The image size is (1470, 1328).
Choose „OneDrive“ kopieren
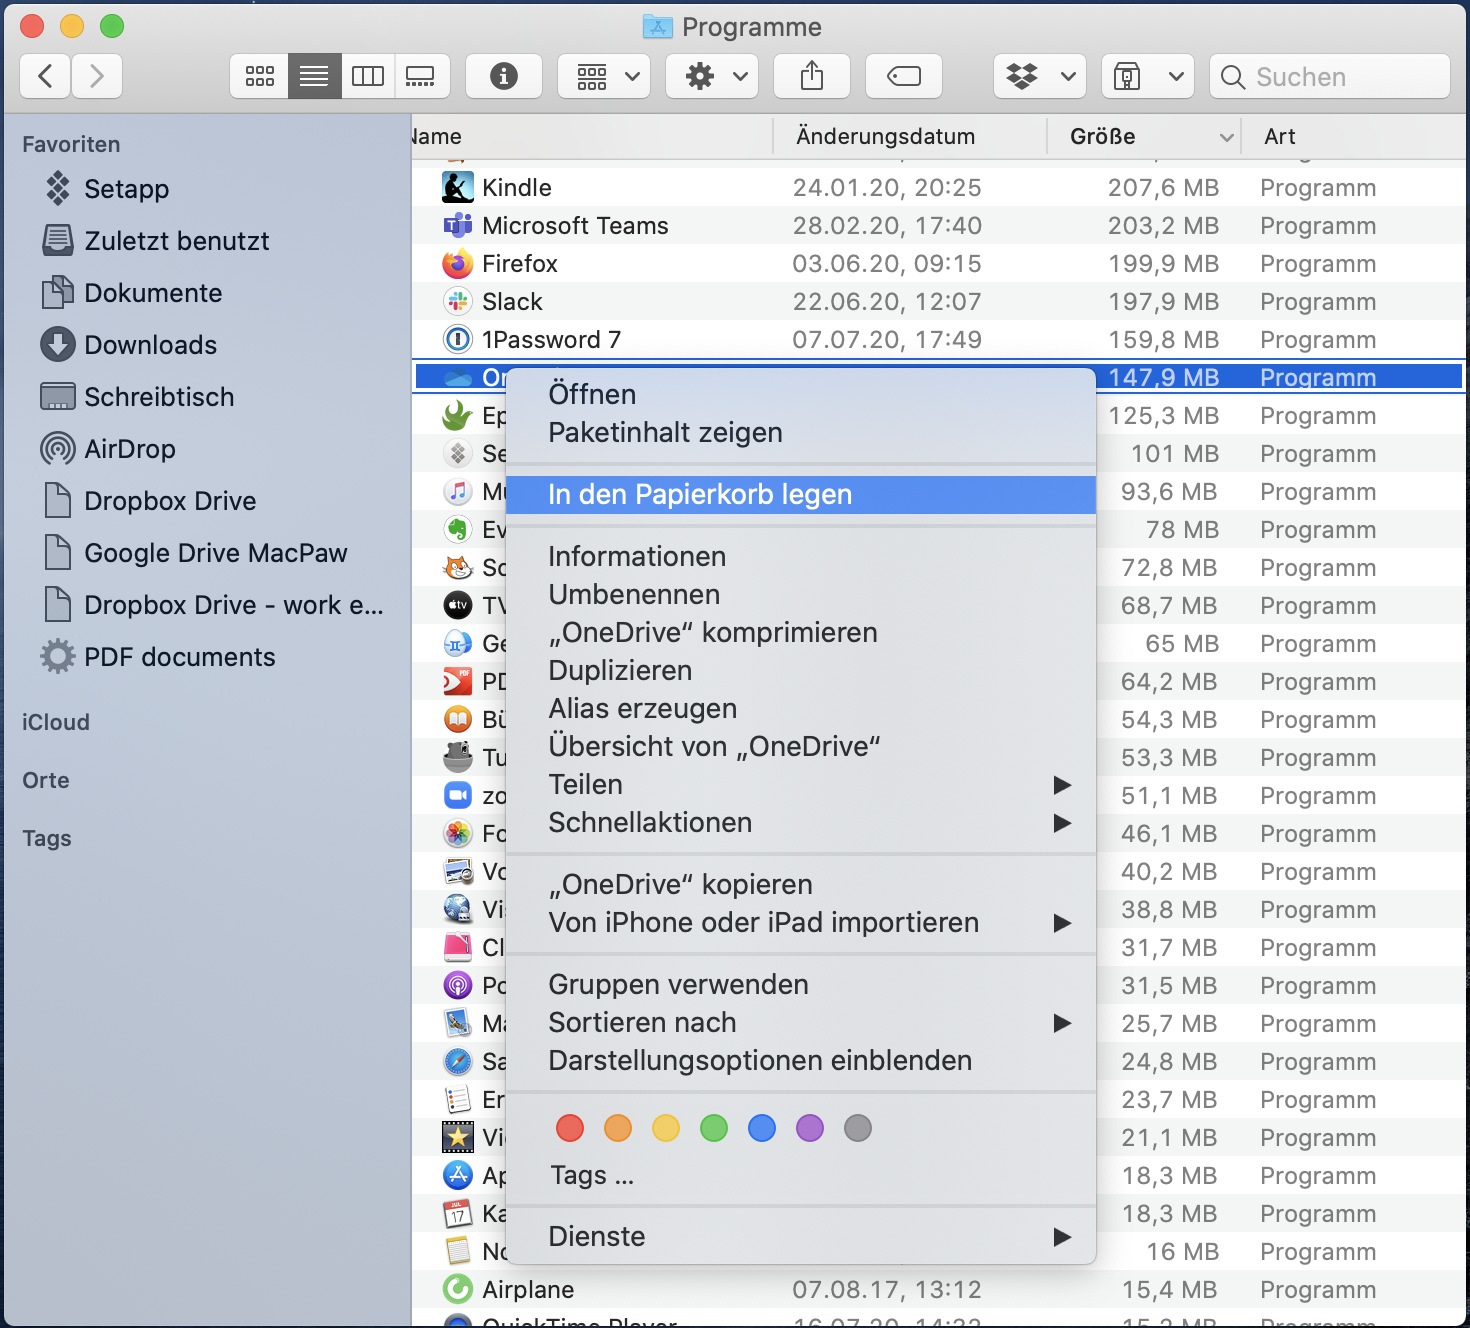coord(801,884)
